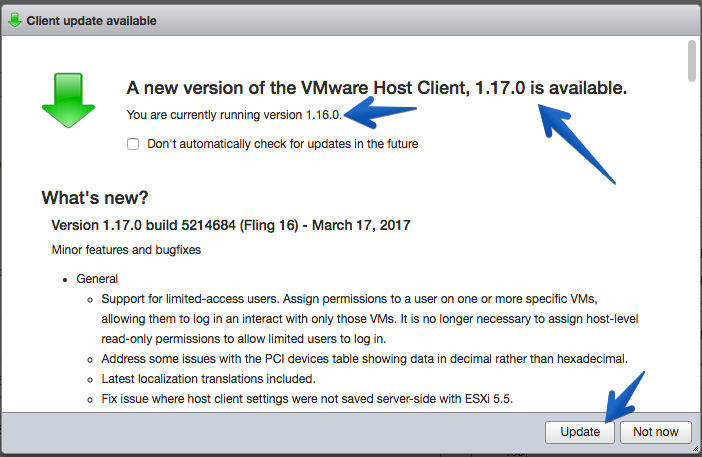Click the scrollbar track below the thumb
Screen dimensions: 702x457
point(692,246)
